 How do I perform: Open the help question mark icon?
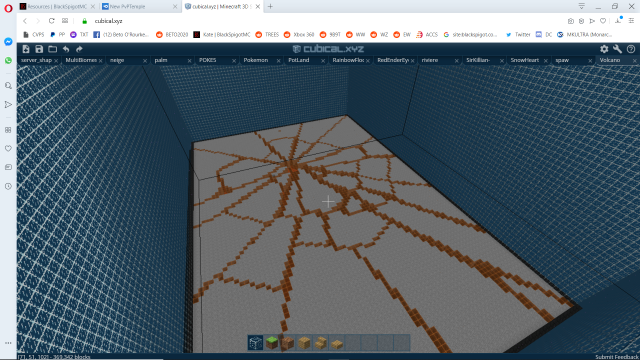(631, 49)
